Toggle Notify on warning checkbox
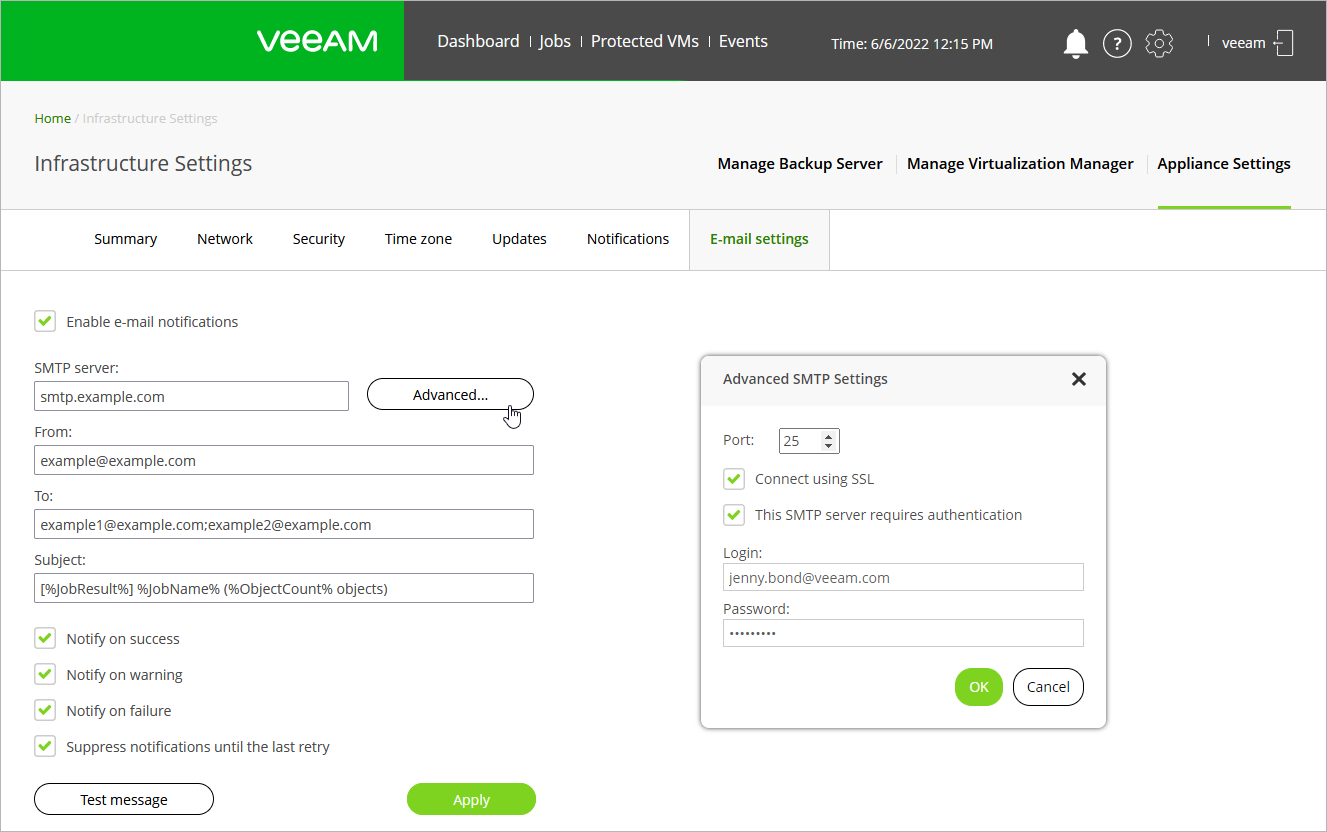The width and height of the screenshot is (1327, 832). (x=45, y=674)
